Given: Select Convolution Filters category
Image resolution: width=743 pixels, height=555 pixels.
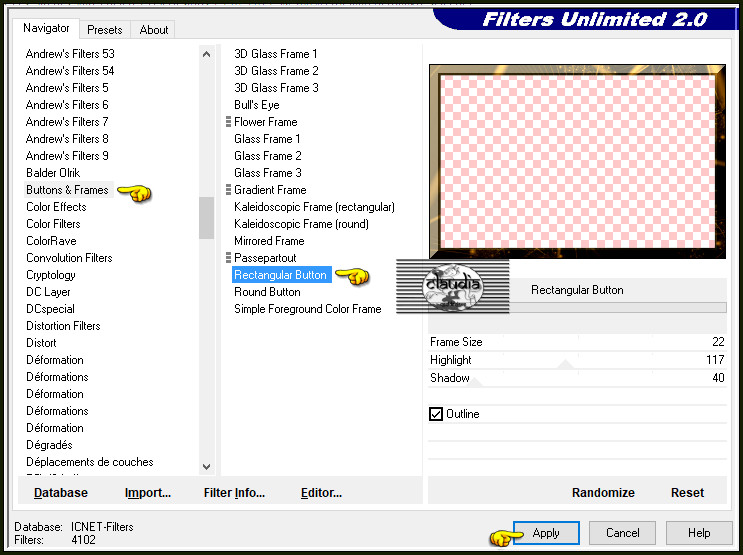Looking at the screenshot, I should (x=69, y=258).
